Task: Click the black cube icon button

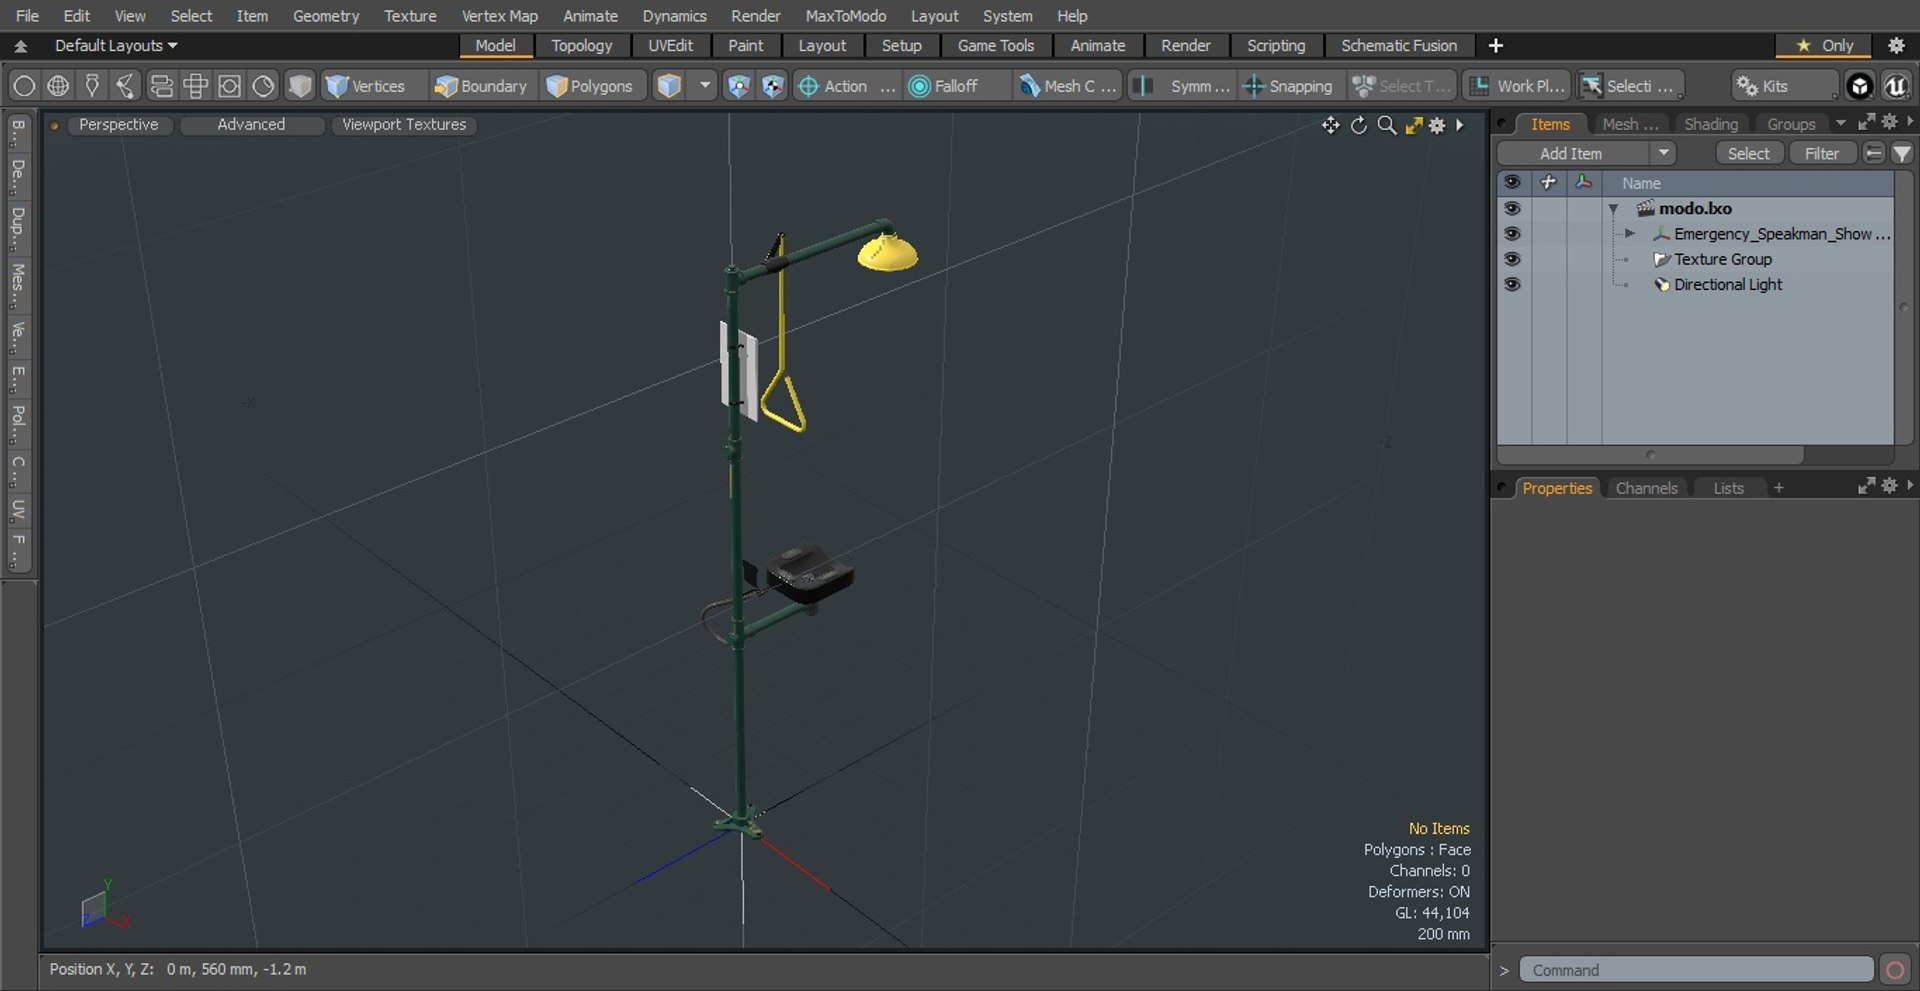Action: (x=1859, y=86)
